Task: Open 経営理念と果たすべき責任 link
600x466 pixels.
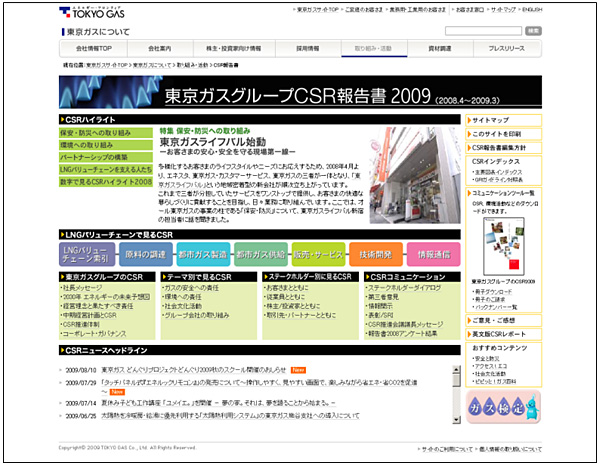Action: point(98,306)
